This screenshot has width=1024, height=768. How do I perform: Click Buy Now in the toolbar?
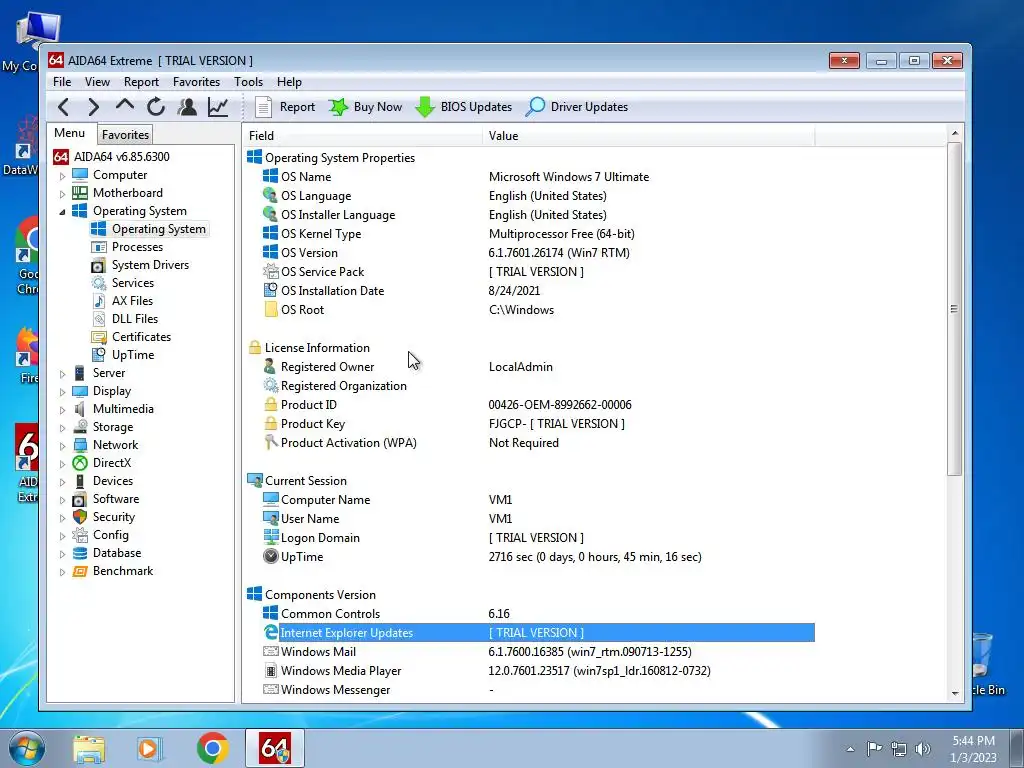[x=366, y=106]
